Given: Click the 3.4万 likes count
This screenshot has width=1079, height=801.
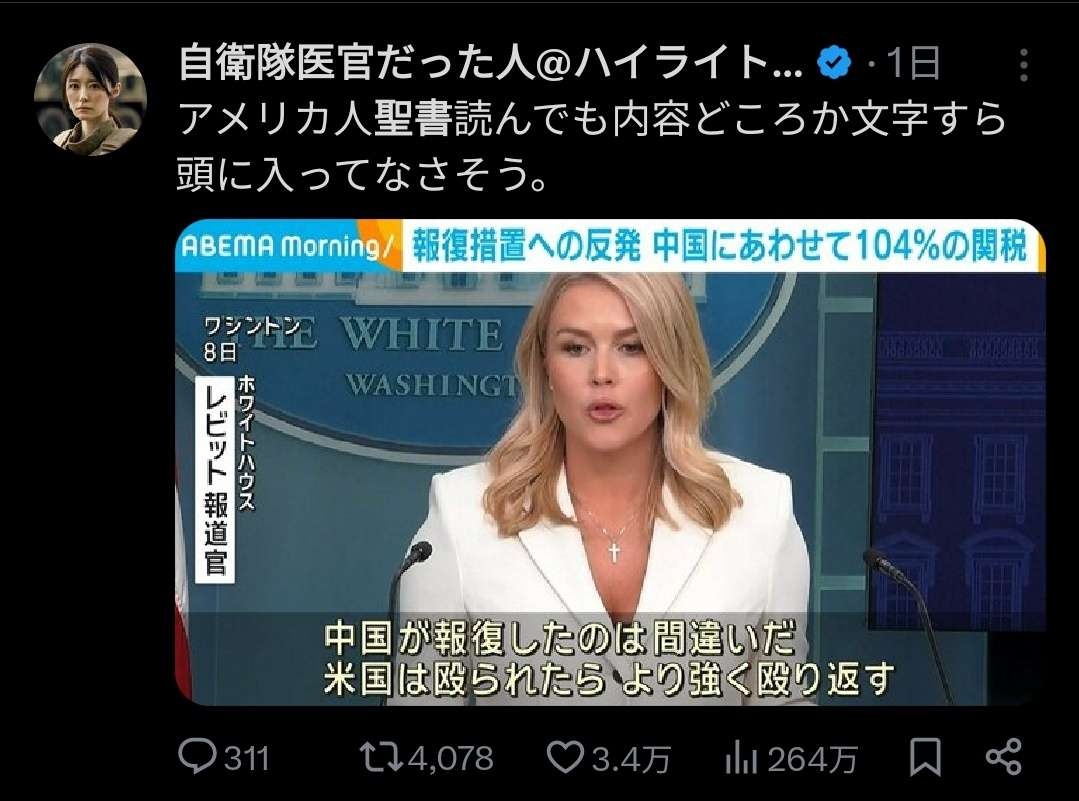Looking at the screenshot, I should click(631, 759).
